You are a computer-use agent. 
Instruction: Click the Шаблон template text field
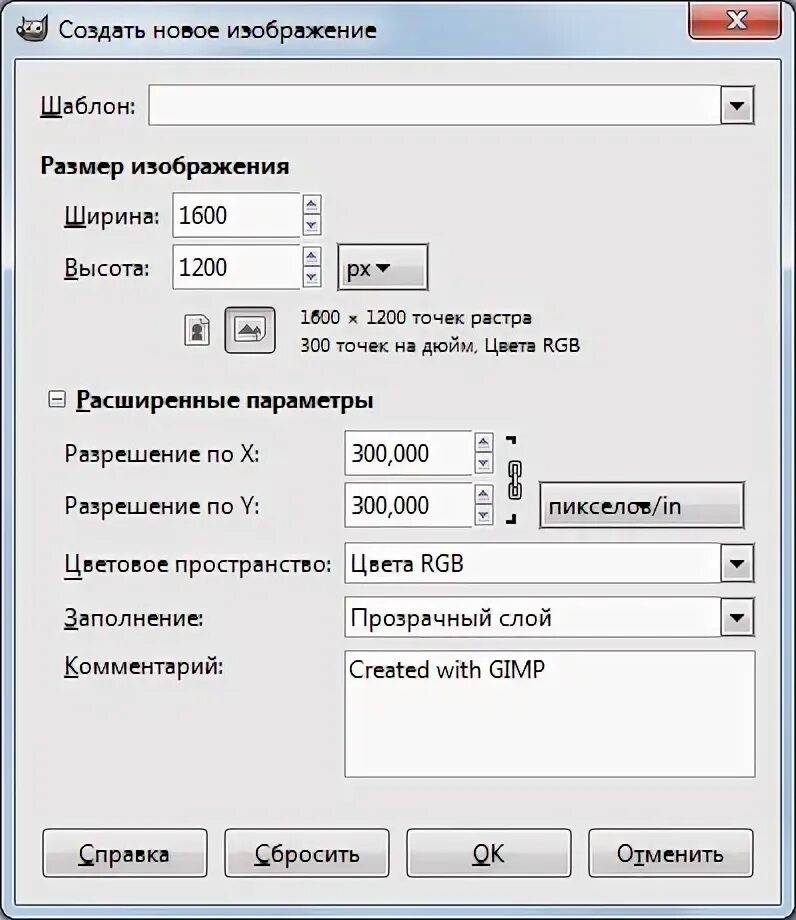pyautogui.click(x=435, y=106)
